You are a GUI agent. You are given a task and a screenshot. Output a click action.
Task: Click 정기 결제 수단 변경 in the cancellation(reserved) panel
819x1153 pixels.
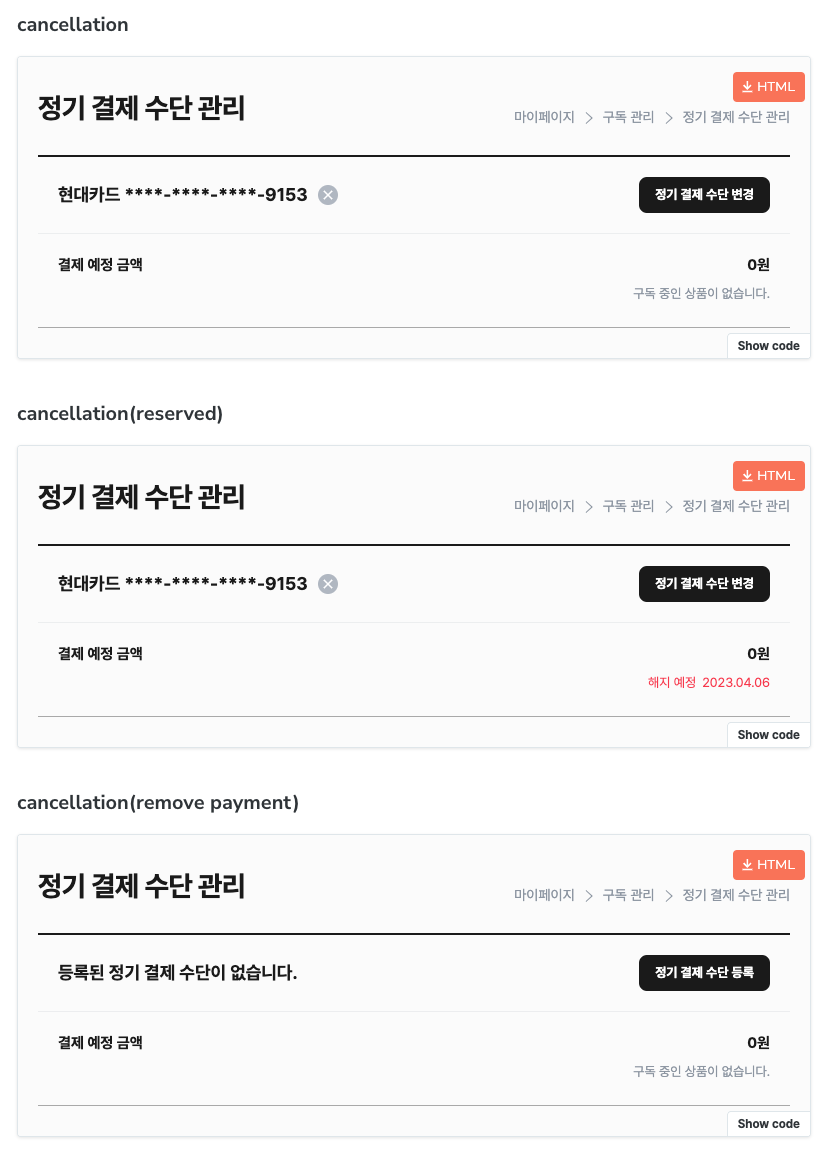(704, 584)
